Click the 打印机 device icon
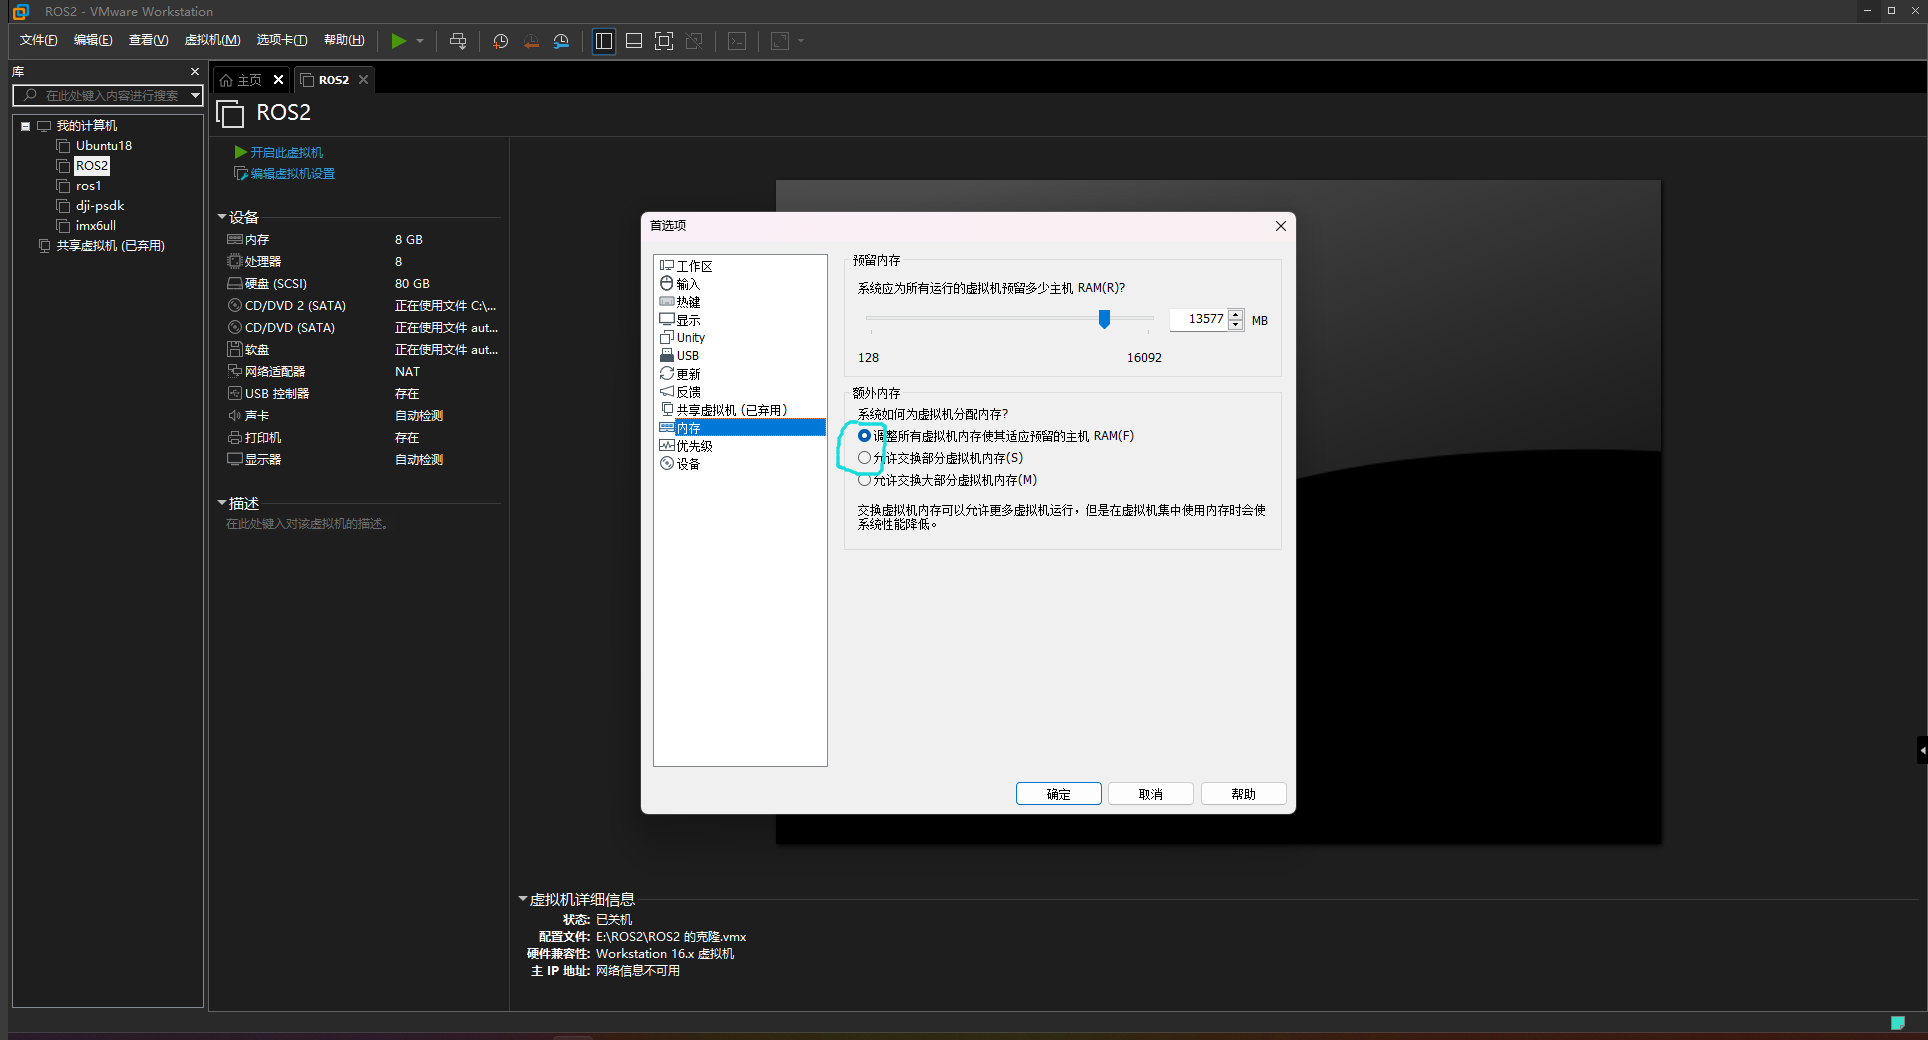The width and height of the screenshot is (1928, 1040). 235,438
